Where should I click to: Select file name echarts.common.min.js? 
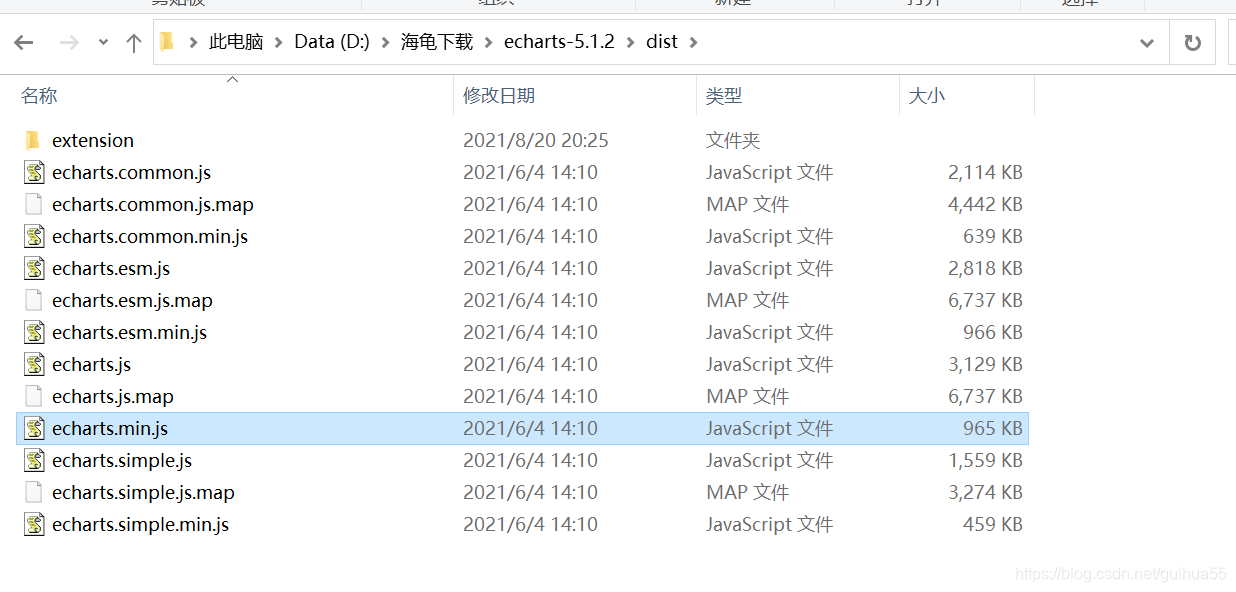coord(150,237)
